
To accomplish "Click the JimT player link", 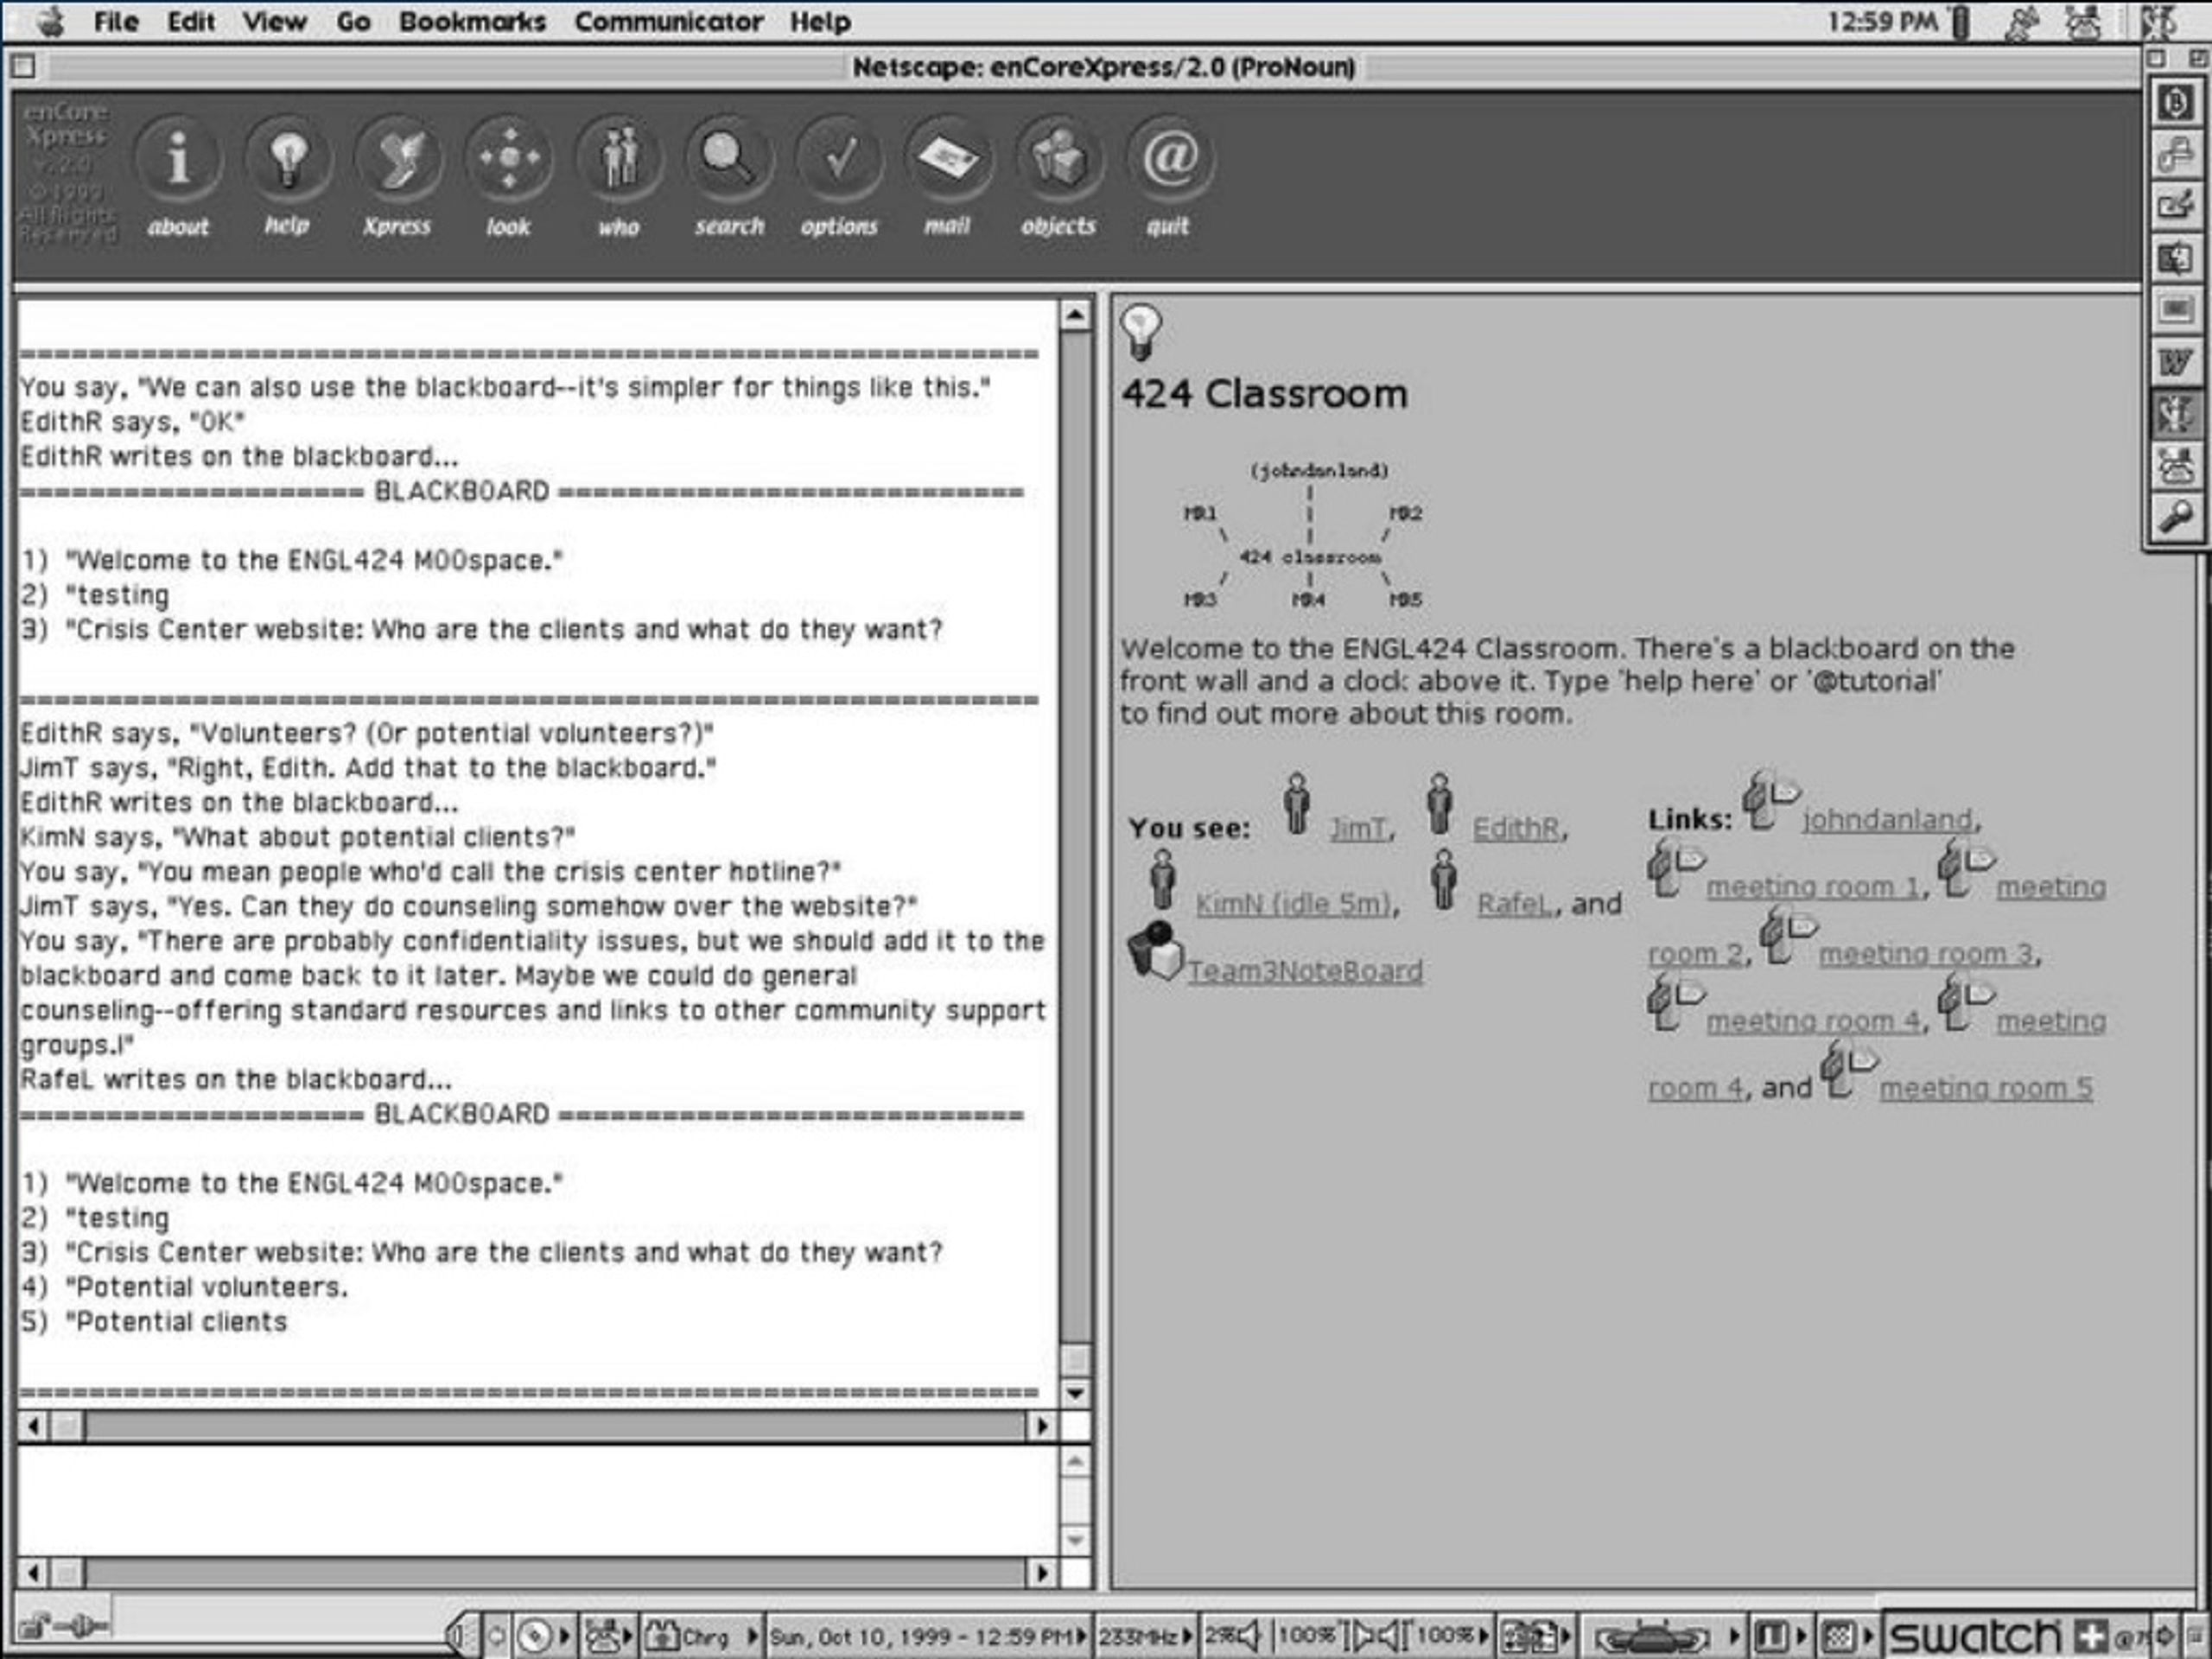I will (1358, 828).
